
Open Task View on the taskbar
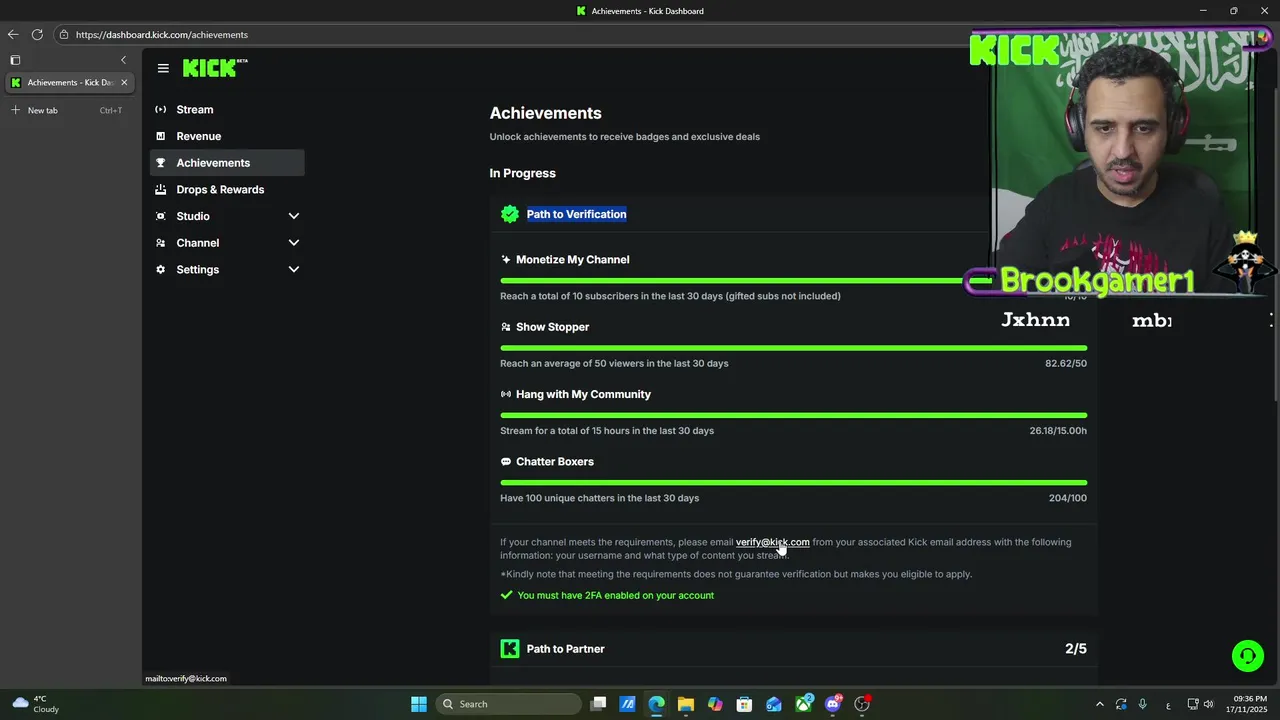point(598,704)
